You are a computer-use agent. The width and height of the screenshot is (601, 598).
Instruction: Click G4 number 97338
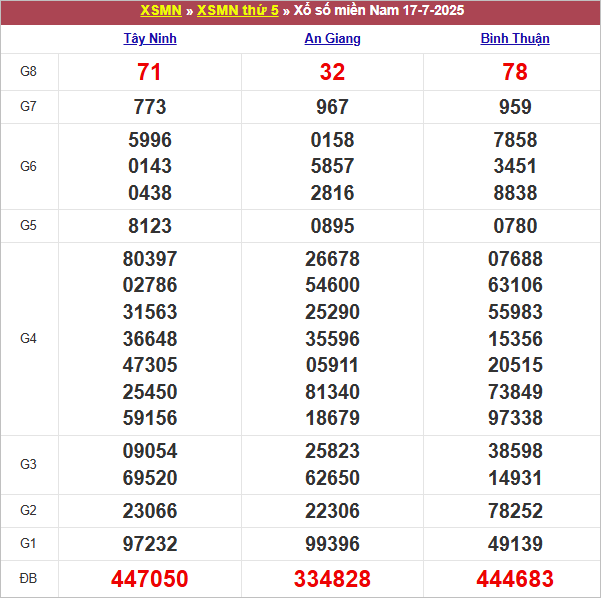pos(515,418)
